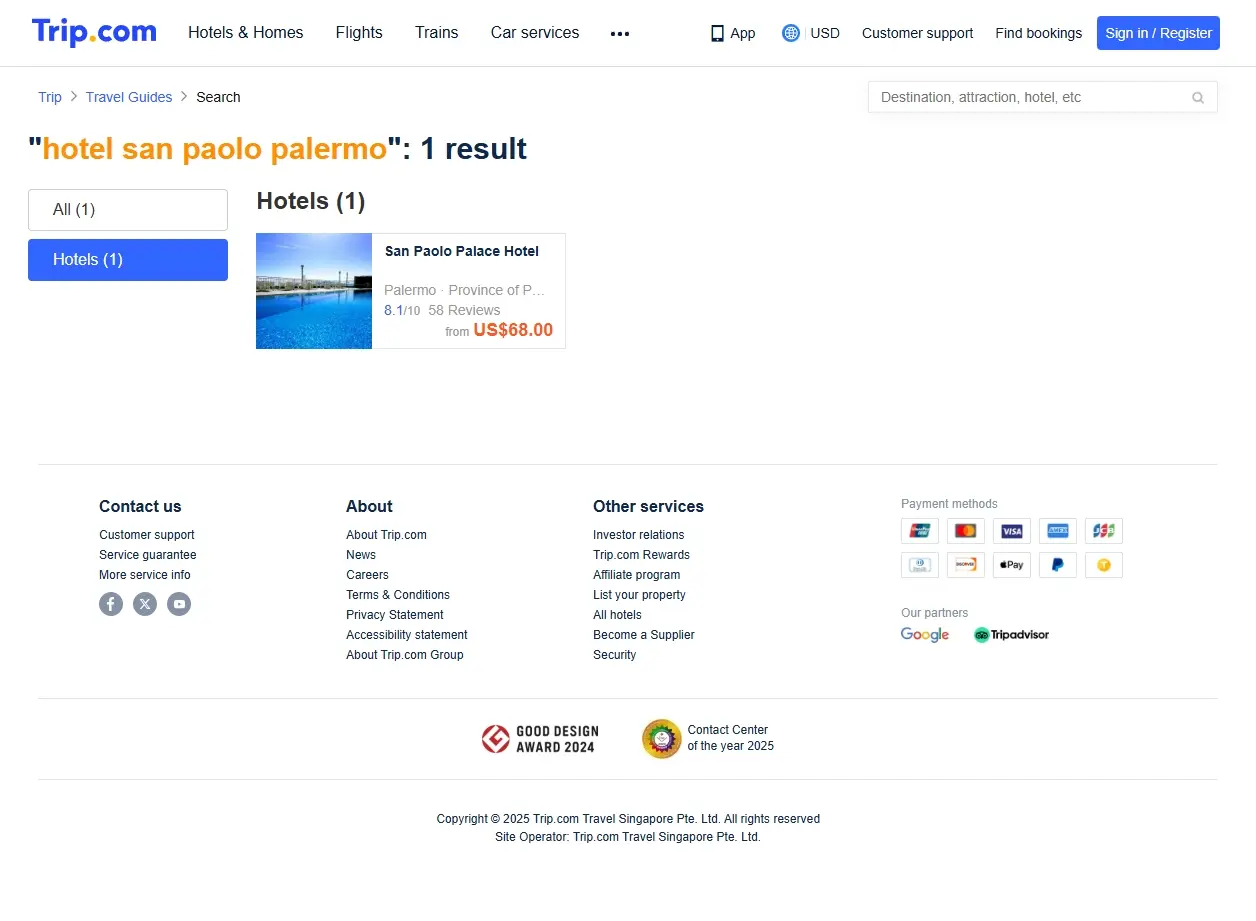Open Service guarantee footer link
1256x921 pixels.
pyautogui.click(x=148, y=555)
